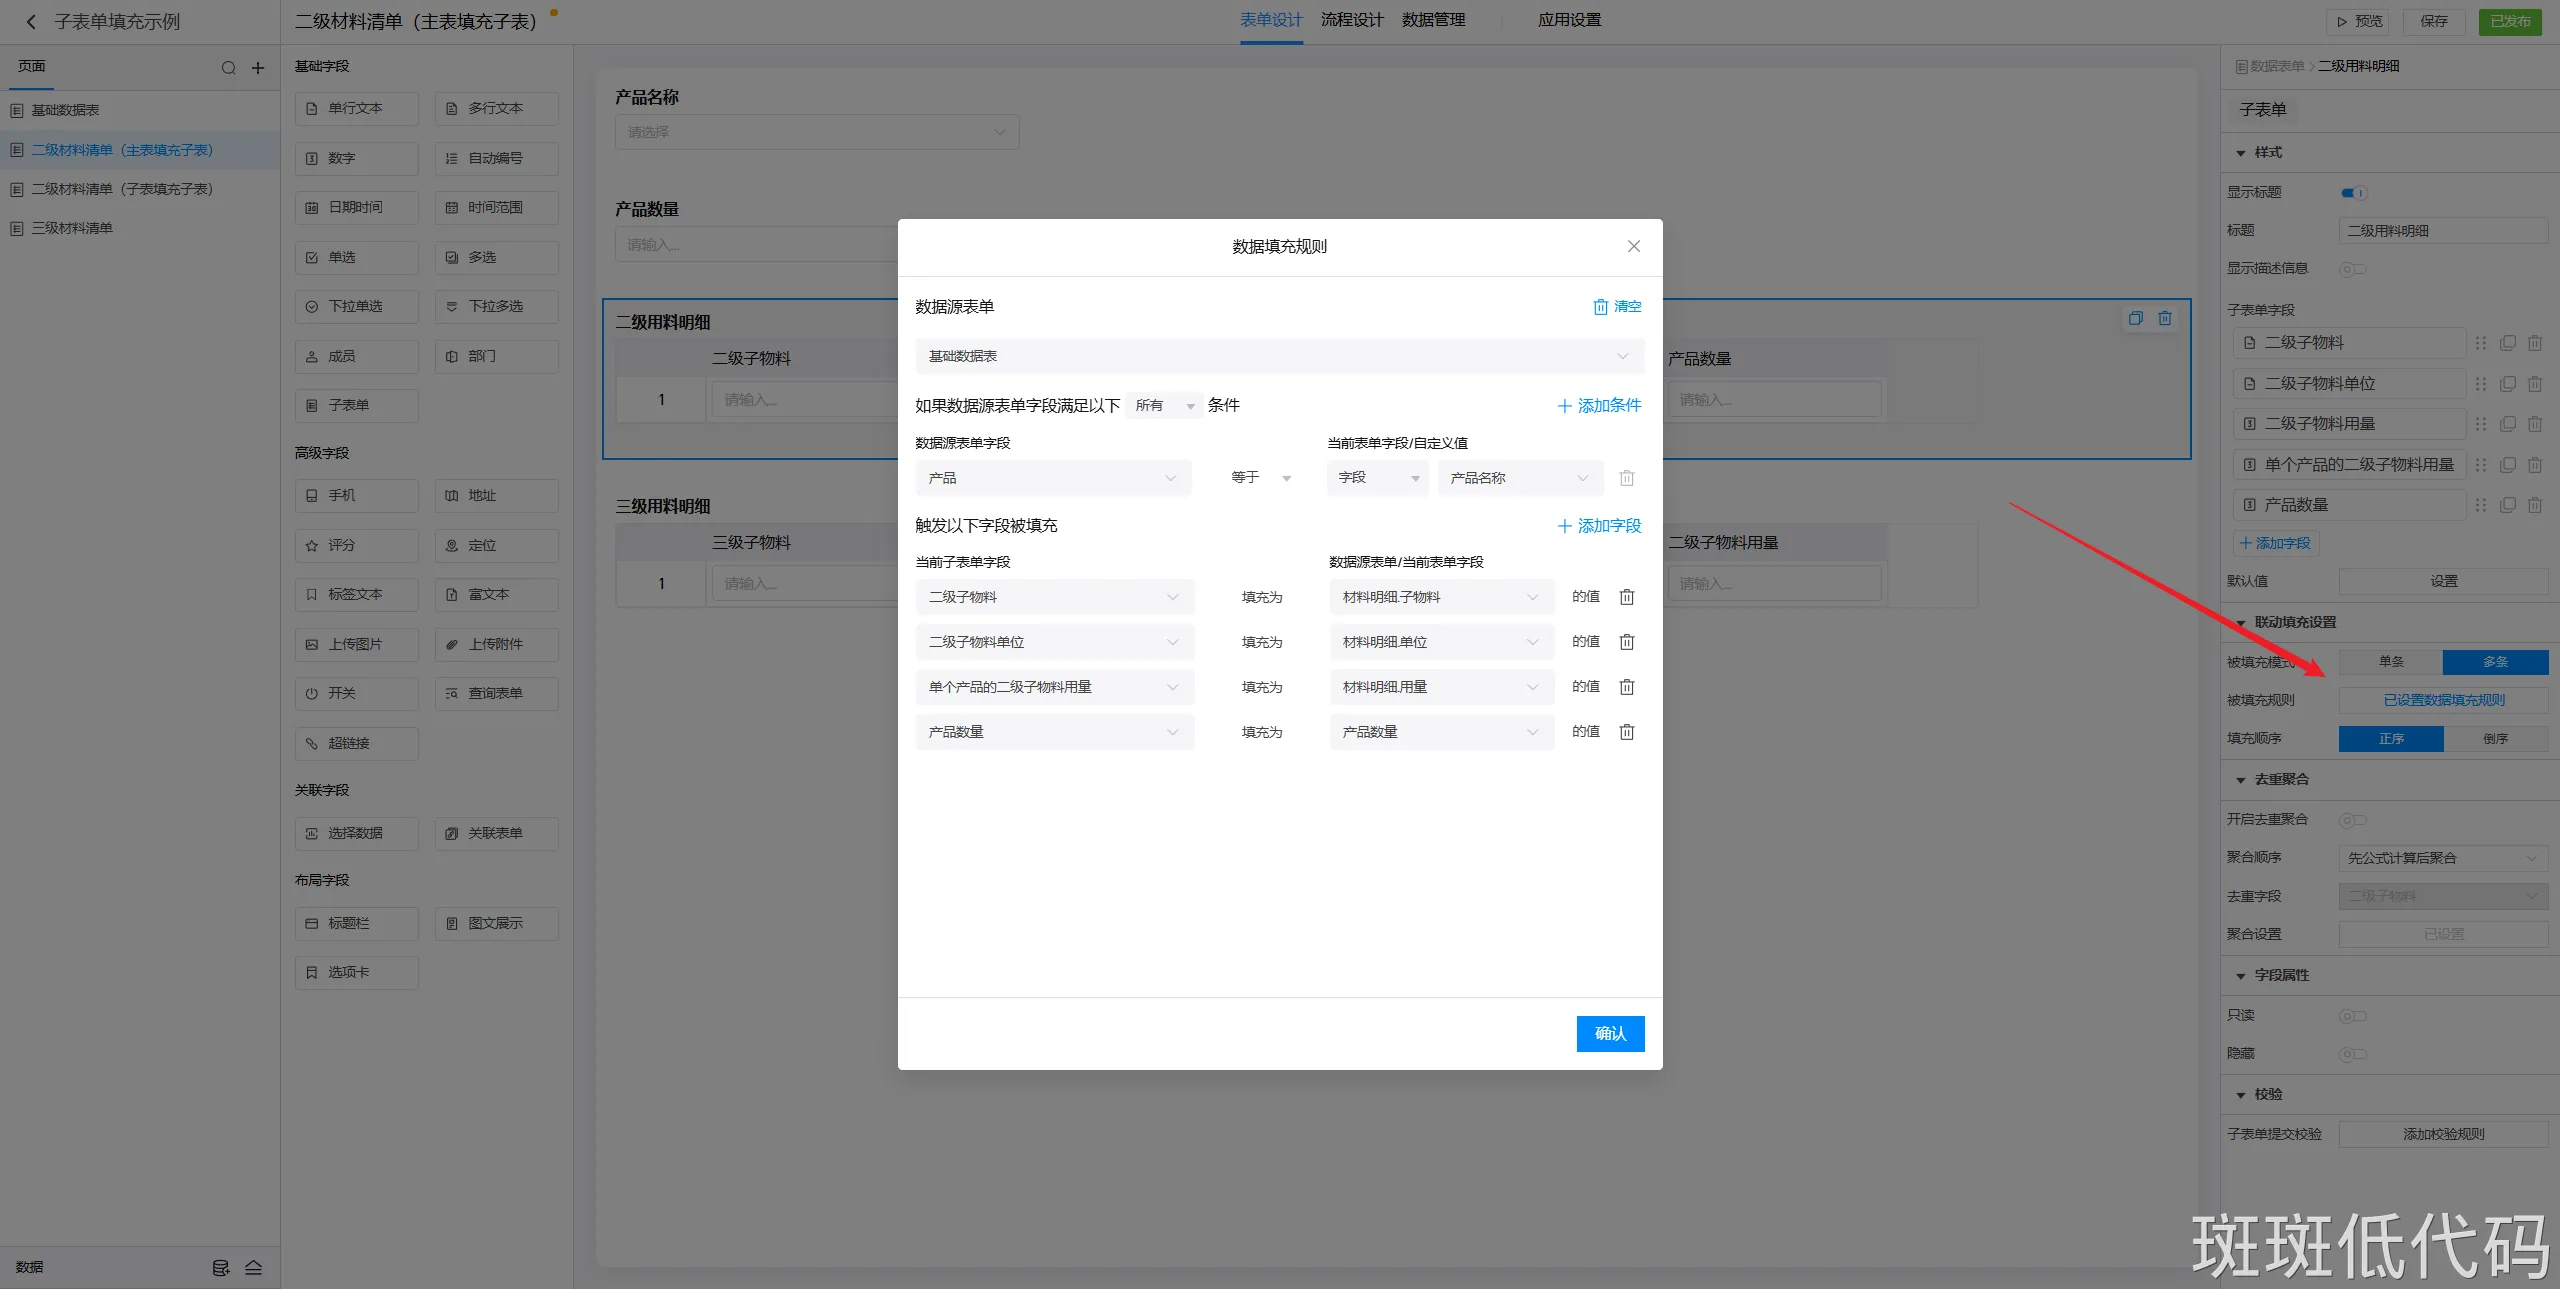Switch to the 数据管理 tab
2560x1289 pixels.
coord(1432,20)
